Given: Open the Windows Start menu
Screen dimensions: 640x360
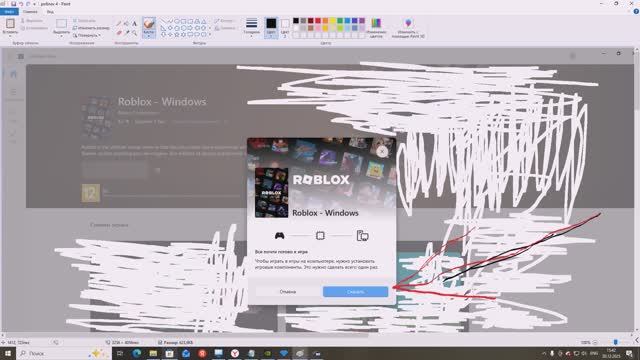Looking at the screenshot, I should (8, 353).
